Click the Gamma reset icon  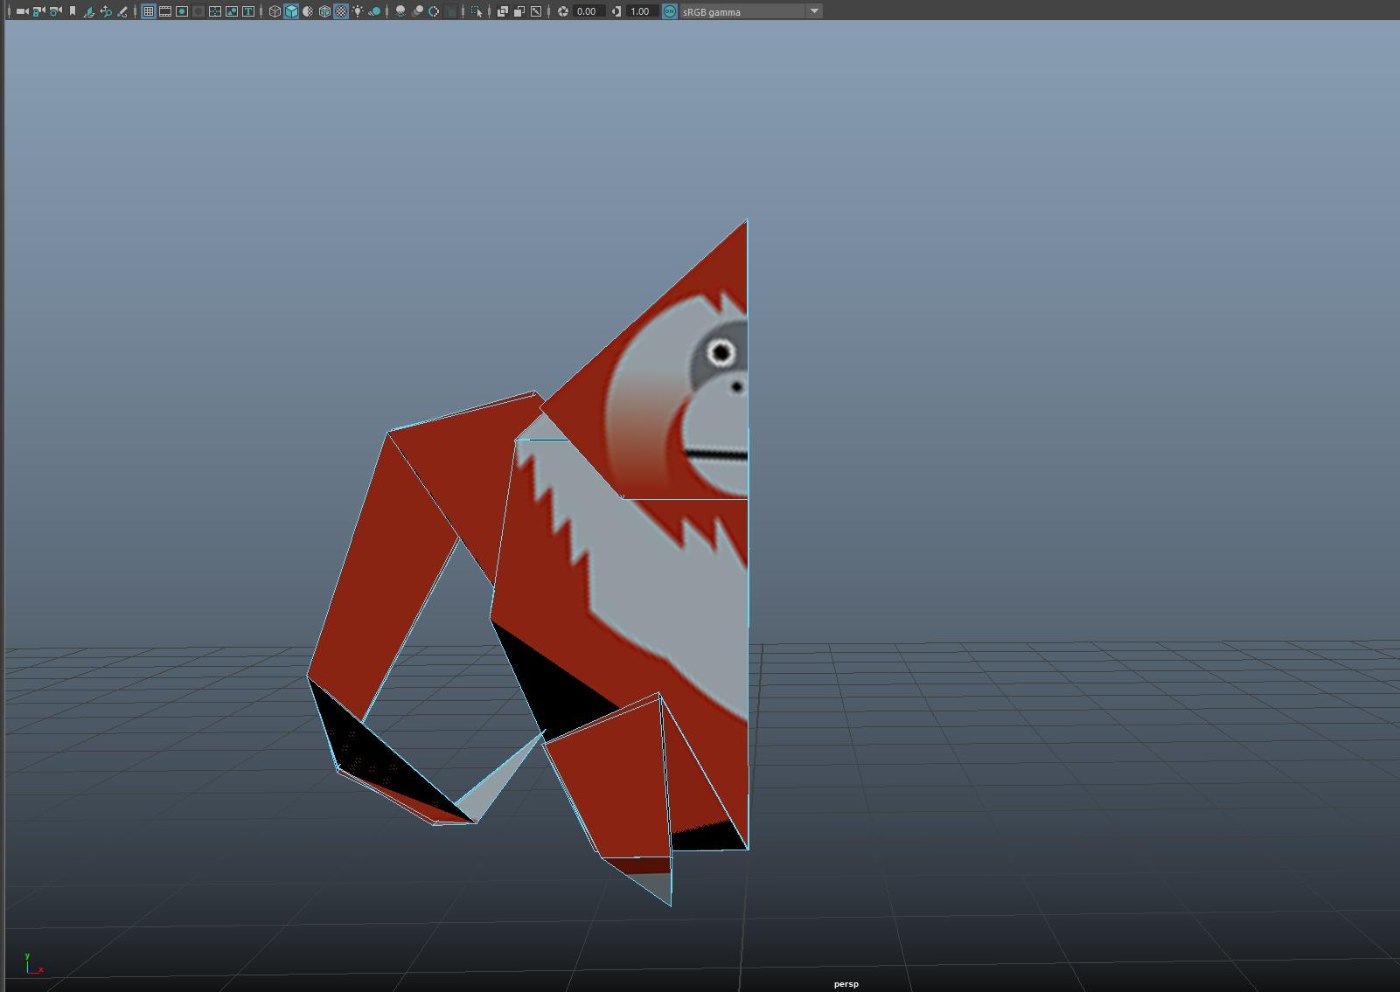[x=617, y=11]
